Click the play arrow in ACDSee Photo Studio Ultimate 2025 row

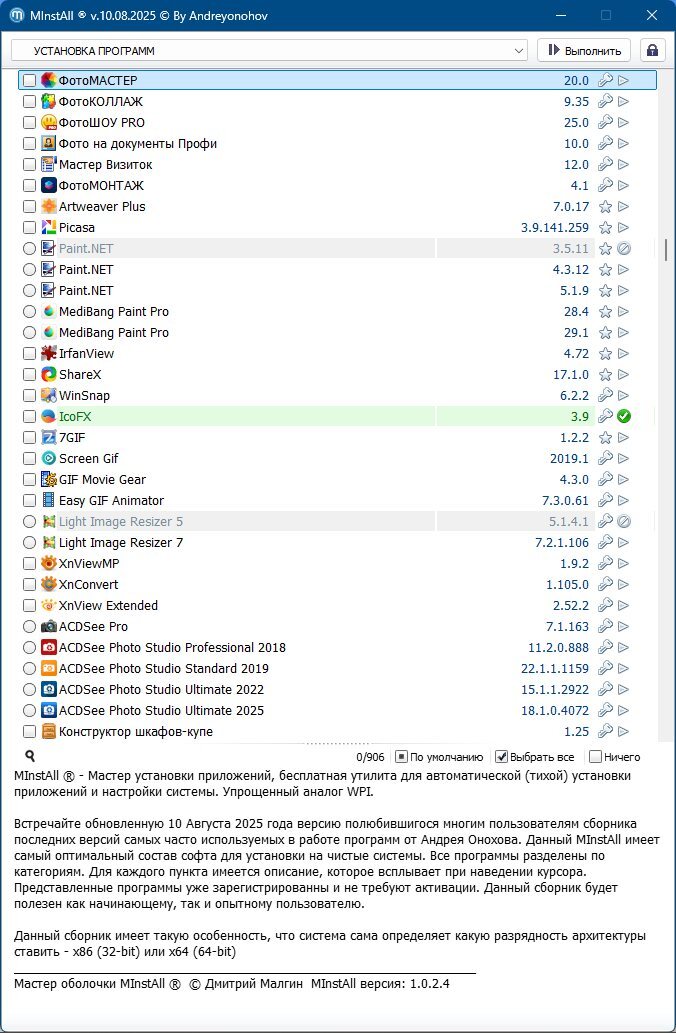pyautogui.click(x=624, y=710)
